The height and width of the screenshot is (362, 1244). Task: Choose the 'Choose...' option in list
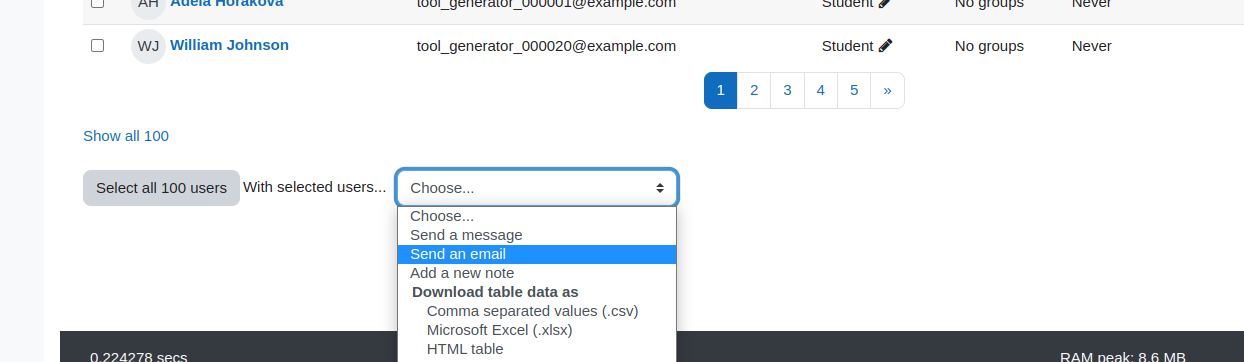(537, 216)
